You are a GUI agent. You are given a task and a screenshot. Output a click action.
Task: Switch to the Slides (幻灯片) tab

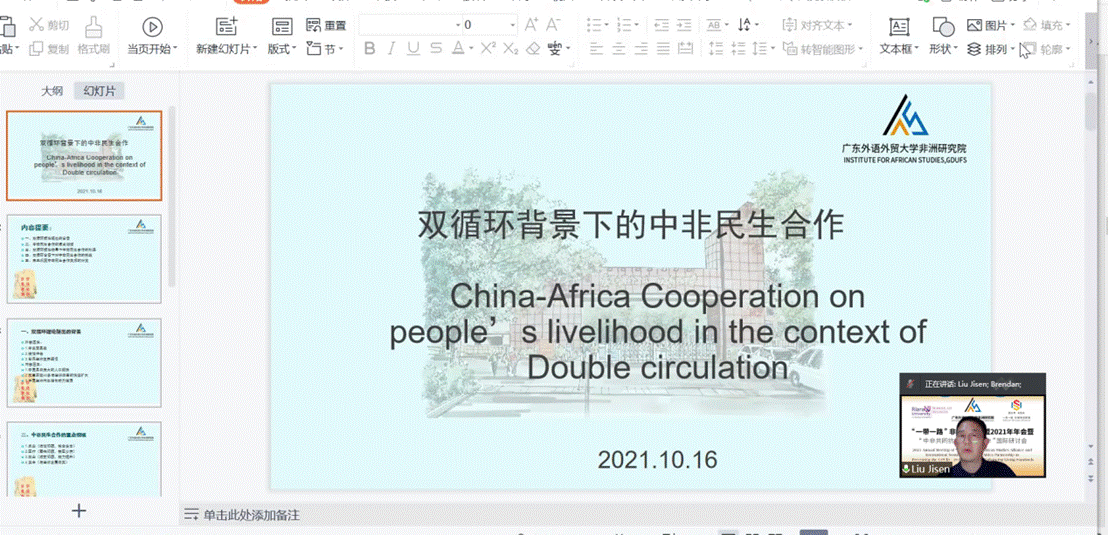99,91
